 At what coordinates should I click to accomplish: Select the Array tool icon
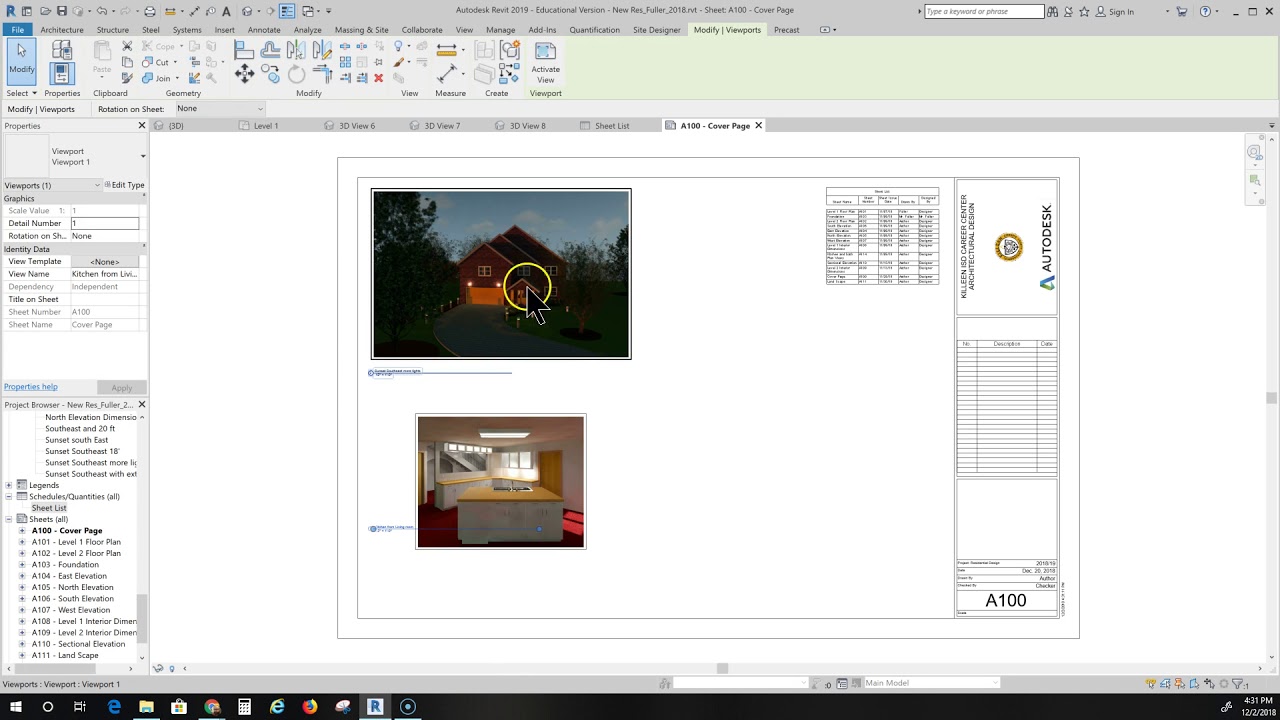[x=345, y=62]
